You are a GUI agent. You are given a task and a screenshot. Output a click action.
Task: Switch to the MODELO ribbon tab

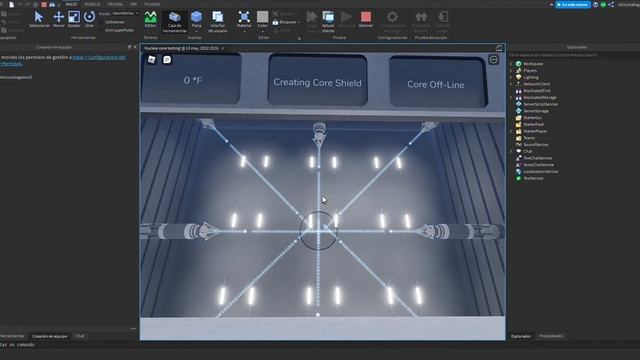92,4
